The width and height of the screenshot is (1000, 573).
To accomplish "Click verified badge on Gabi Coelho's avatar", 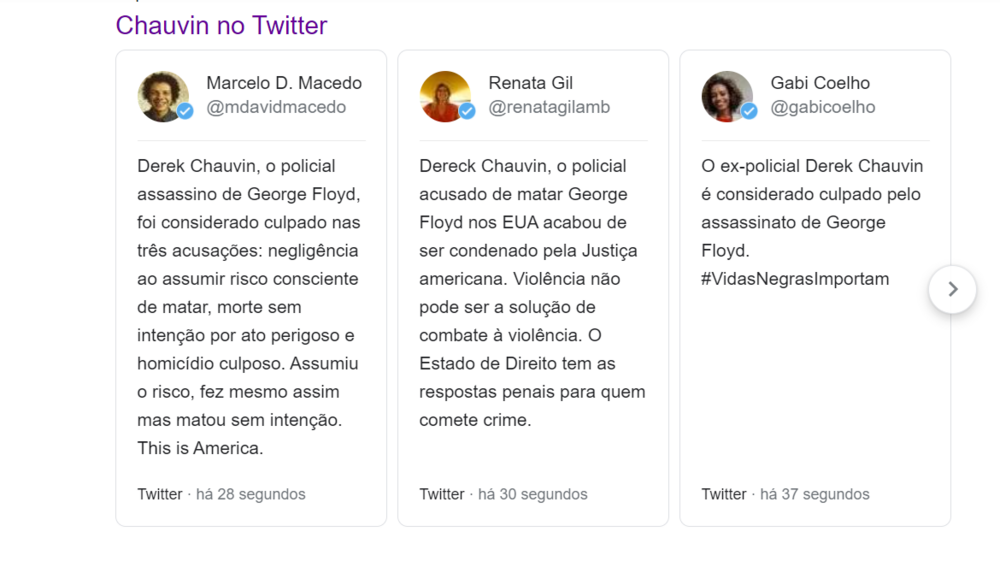I will tap(749, 111).
